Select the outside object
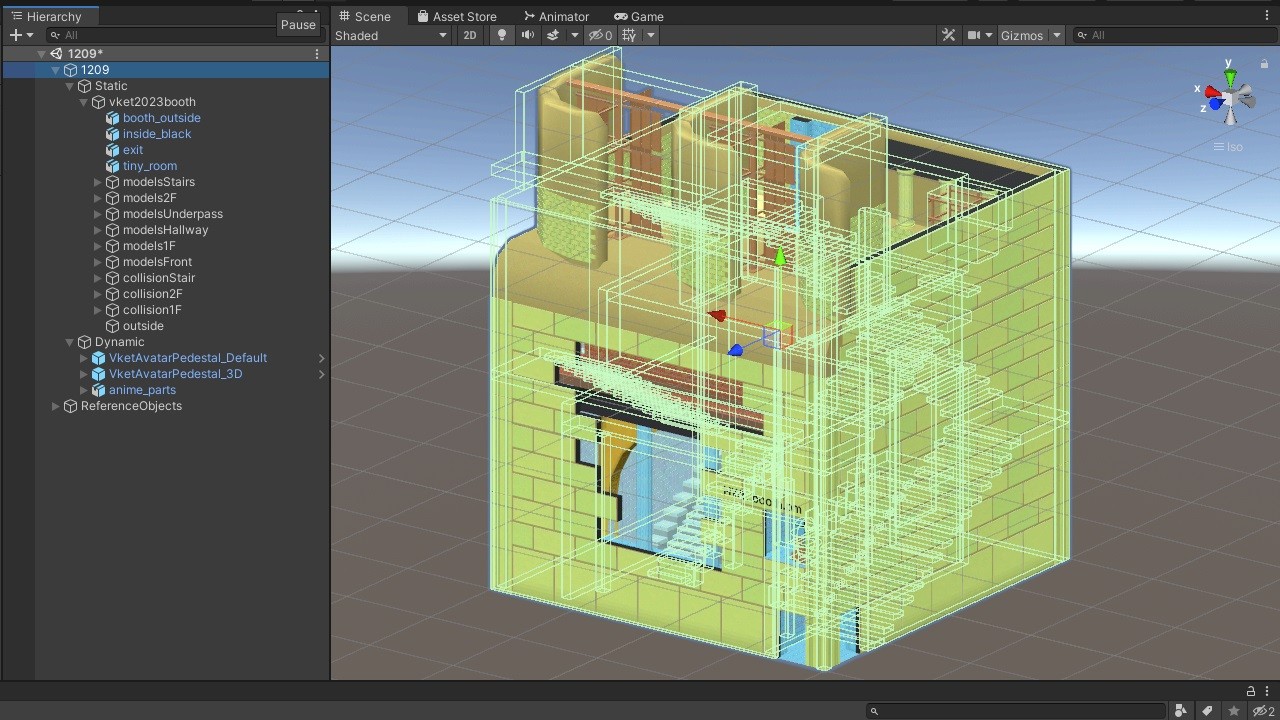 (142, 326)
